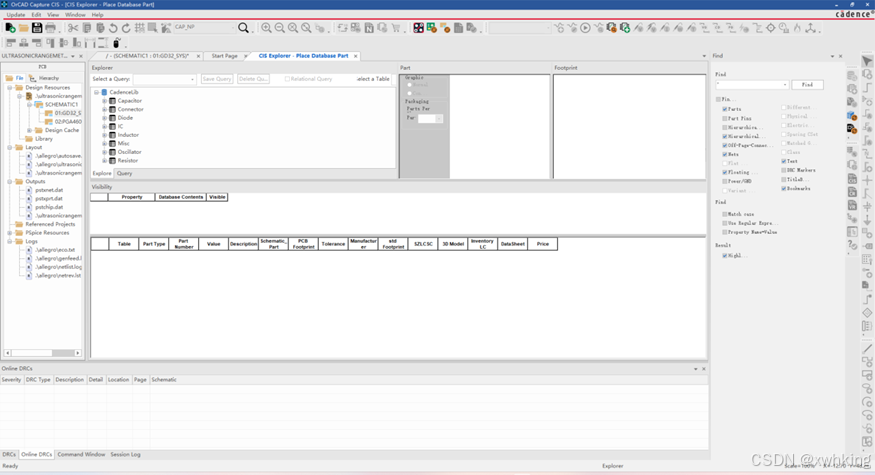Click the three-axis arrows toolbar icon
875x475 pixels.
point(811,28)
